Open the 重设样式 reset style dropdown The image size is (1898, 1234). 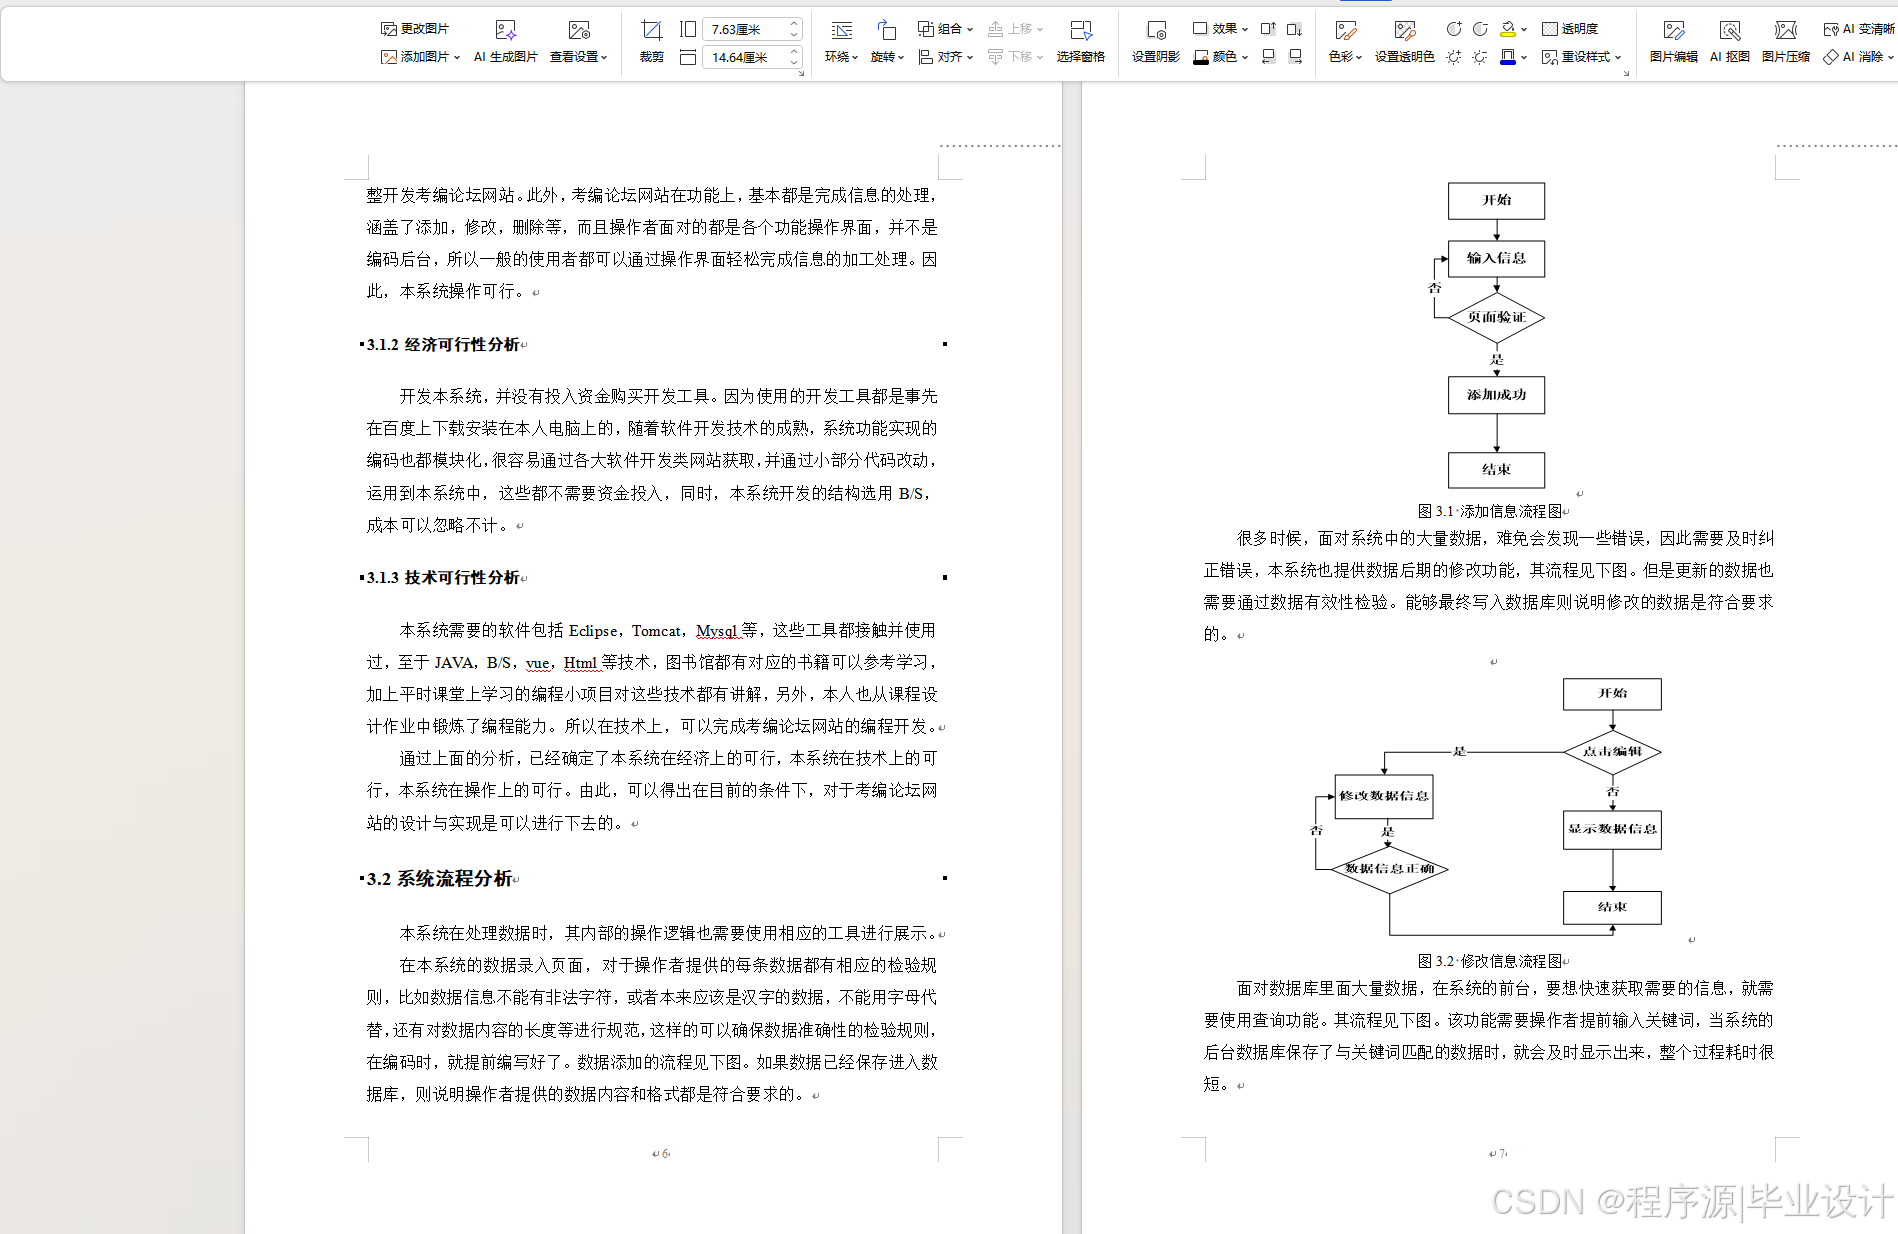tap(1581, 57)
